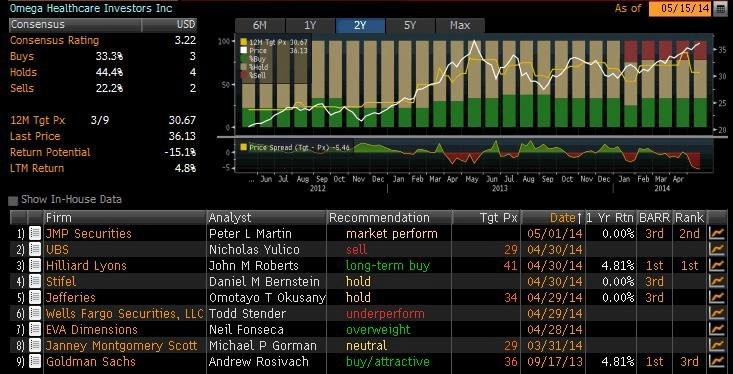Open the Goldman Sachs firm link
The width and height of the screenshot is (733, 374).
91,361
